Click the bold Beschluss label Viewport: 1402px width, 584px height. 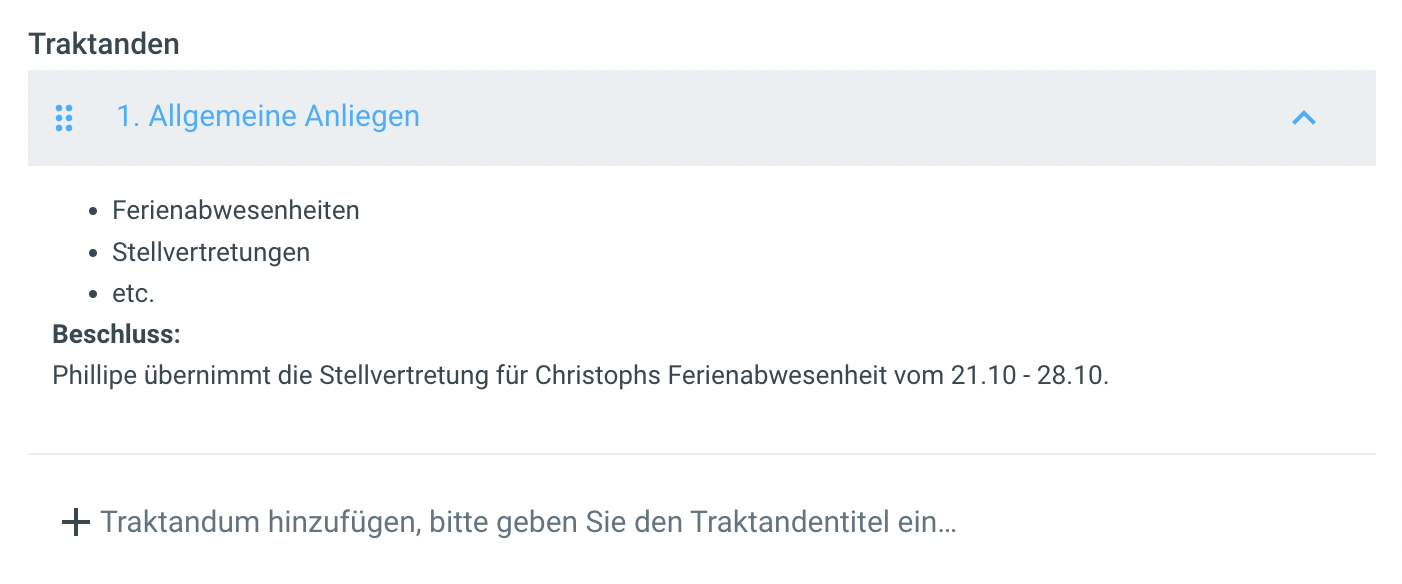[x=116, y=334]
